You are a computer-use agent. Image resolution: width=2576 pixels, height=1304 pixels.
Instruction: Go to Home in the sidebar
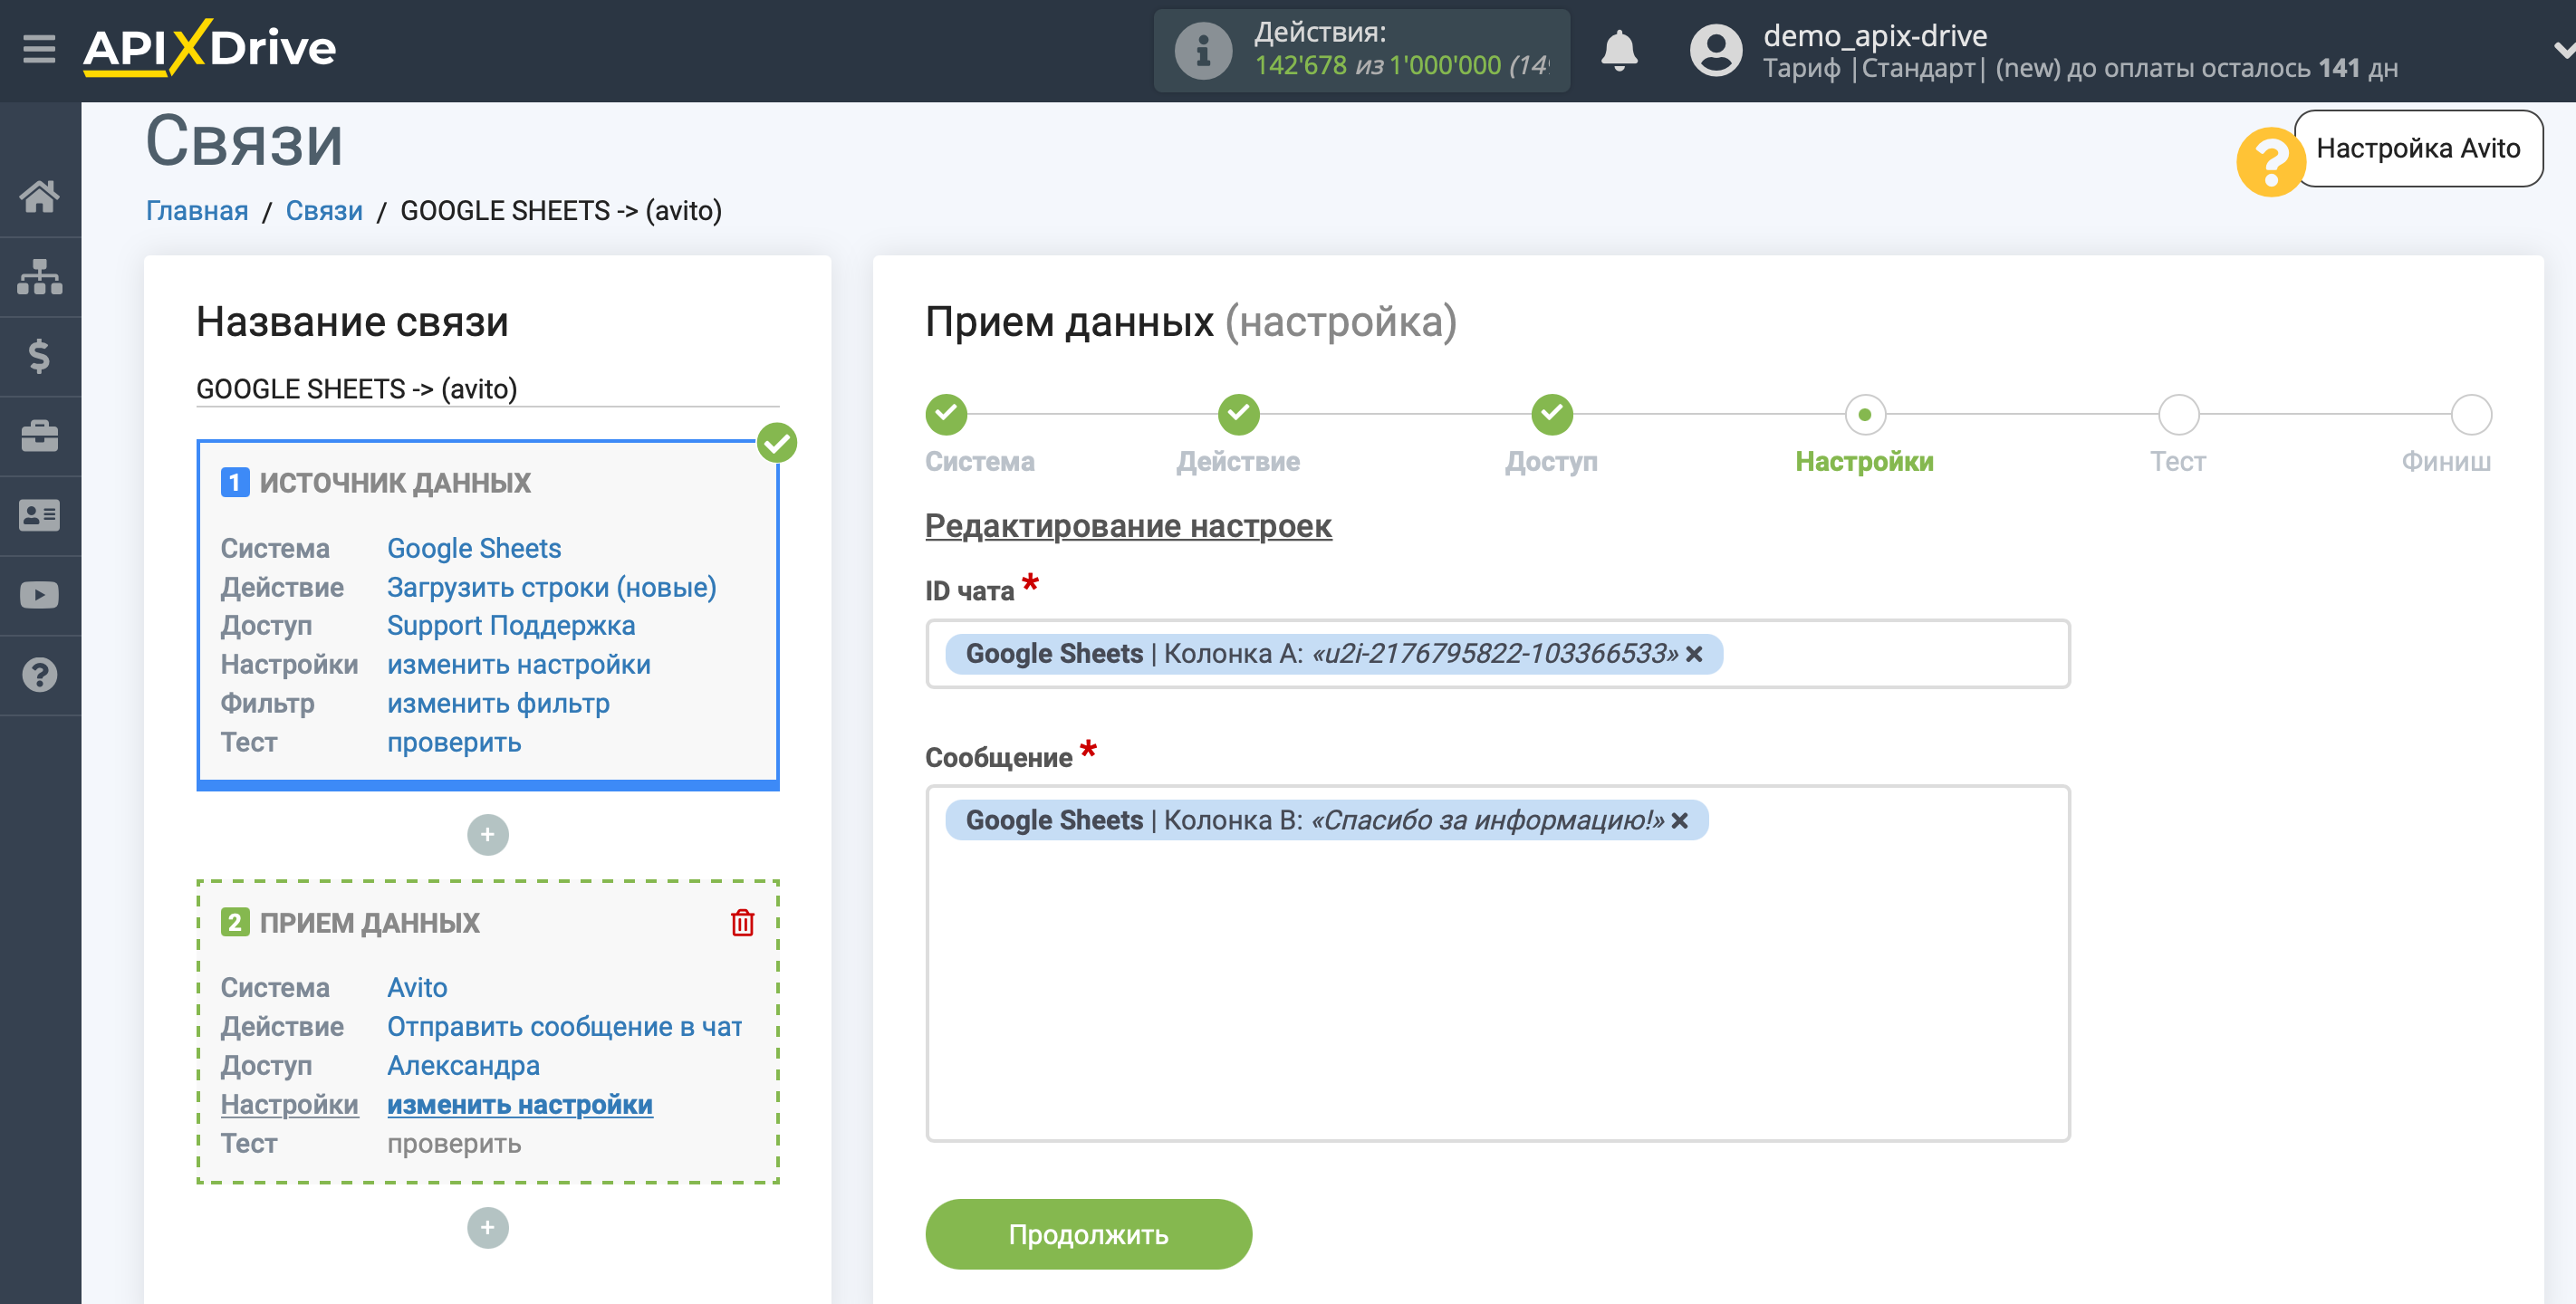click(x=40, y=196)
